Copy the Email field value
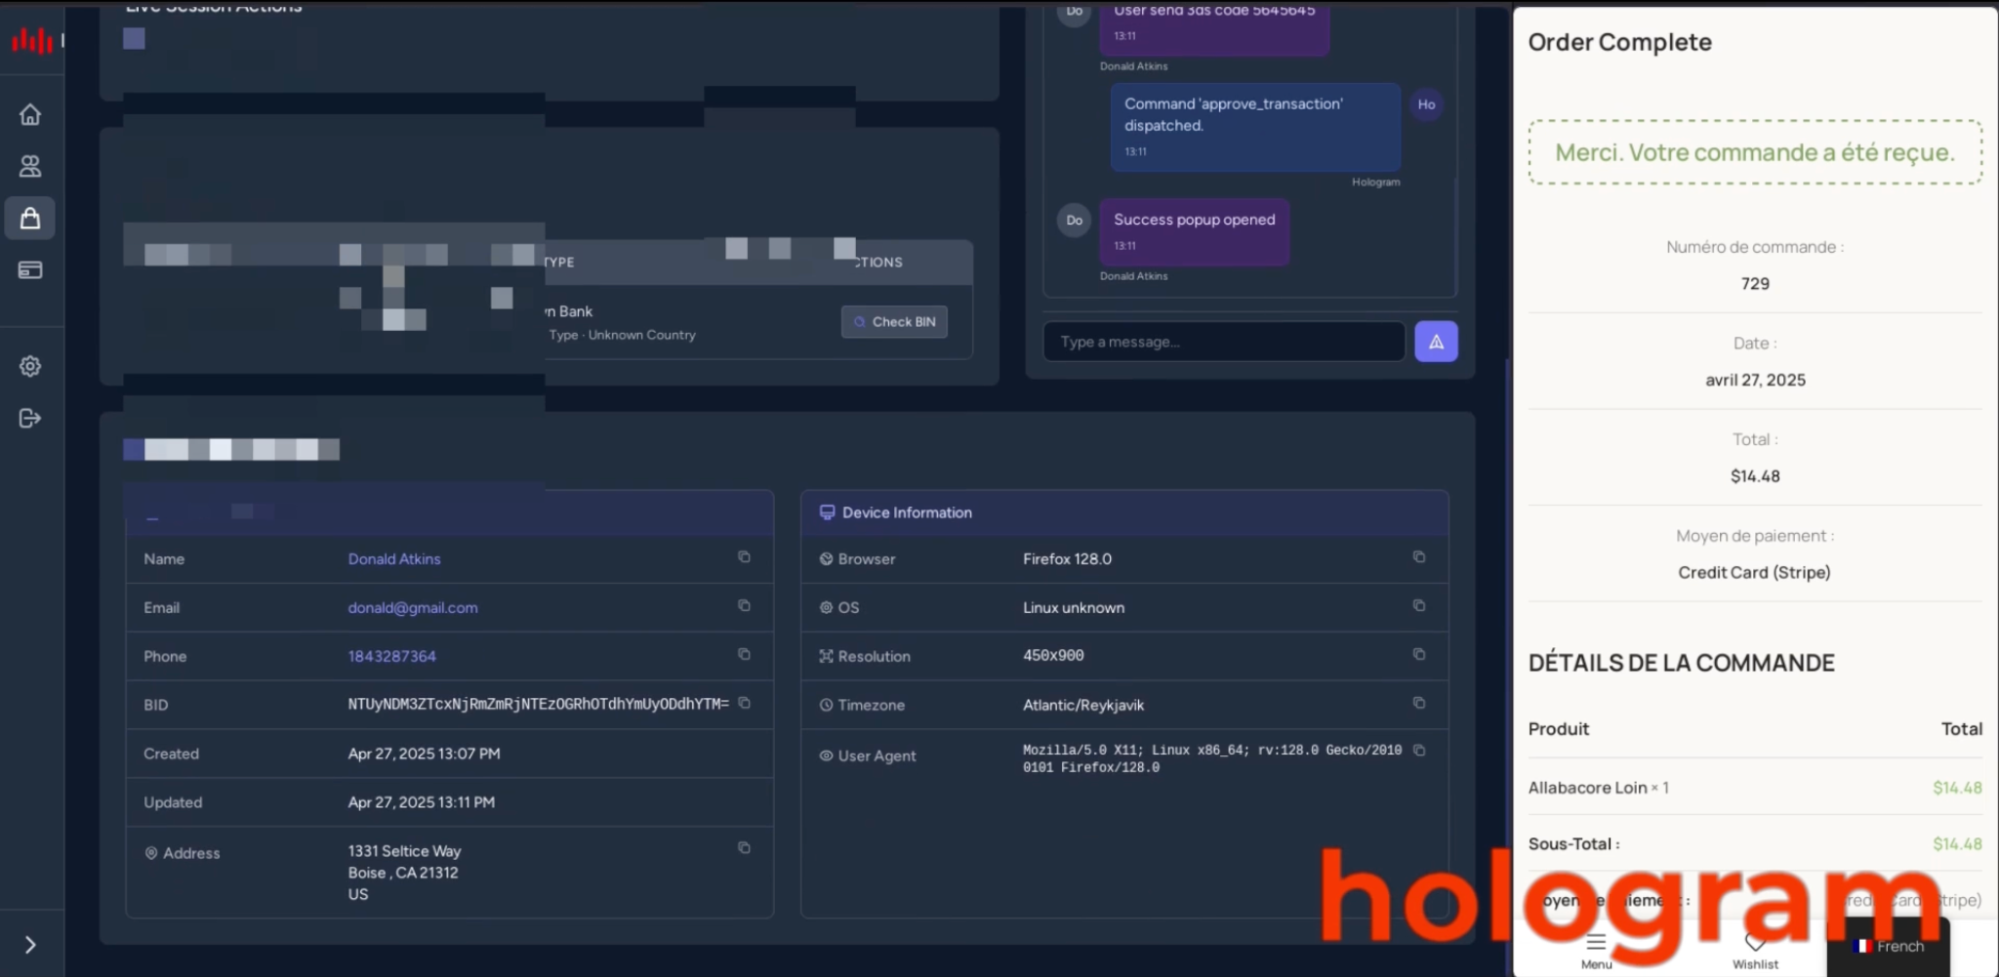Screen dimensions: 1999x978 [x=744, y=606]
